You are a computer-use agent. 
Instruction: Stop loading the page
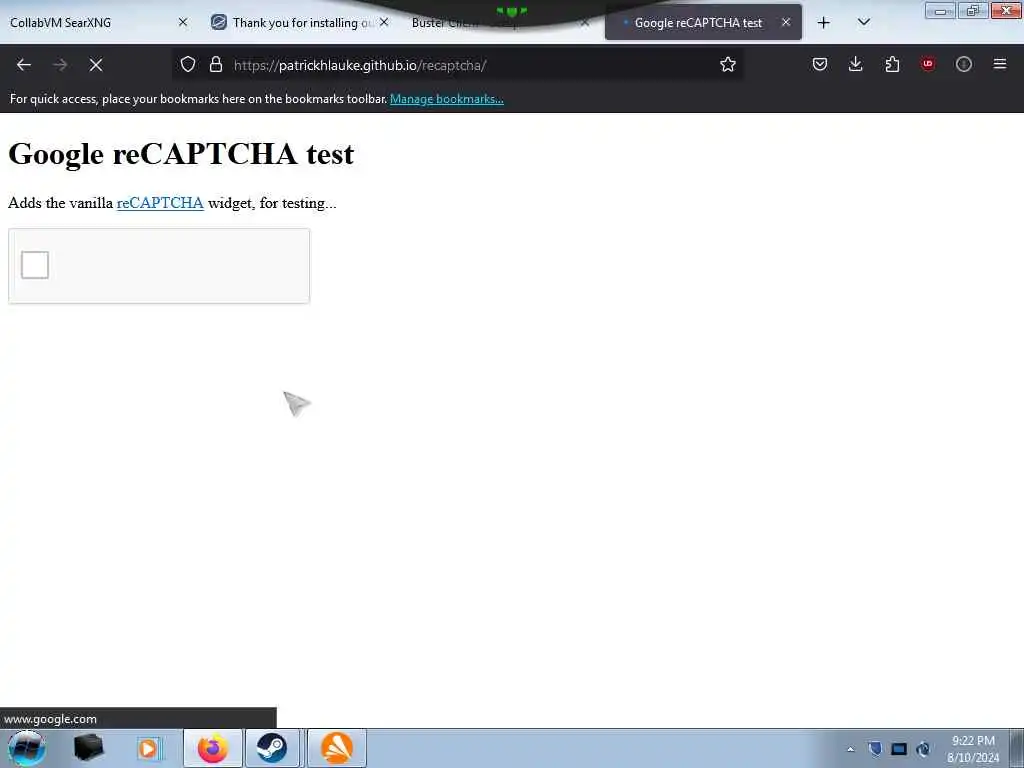coord(96,65)
